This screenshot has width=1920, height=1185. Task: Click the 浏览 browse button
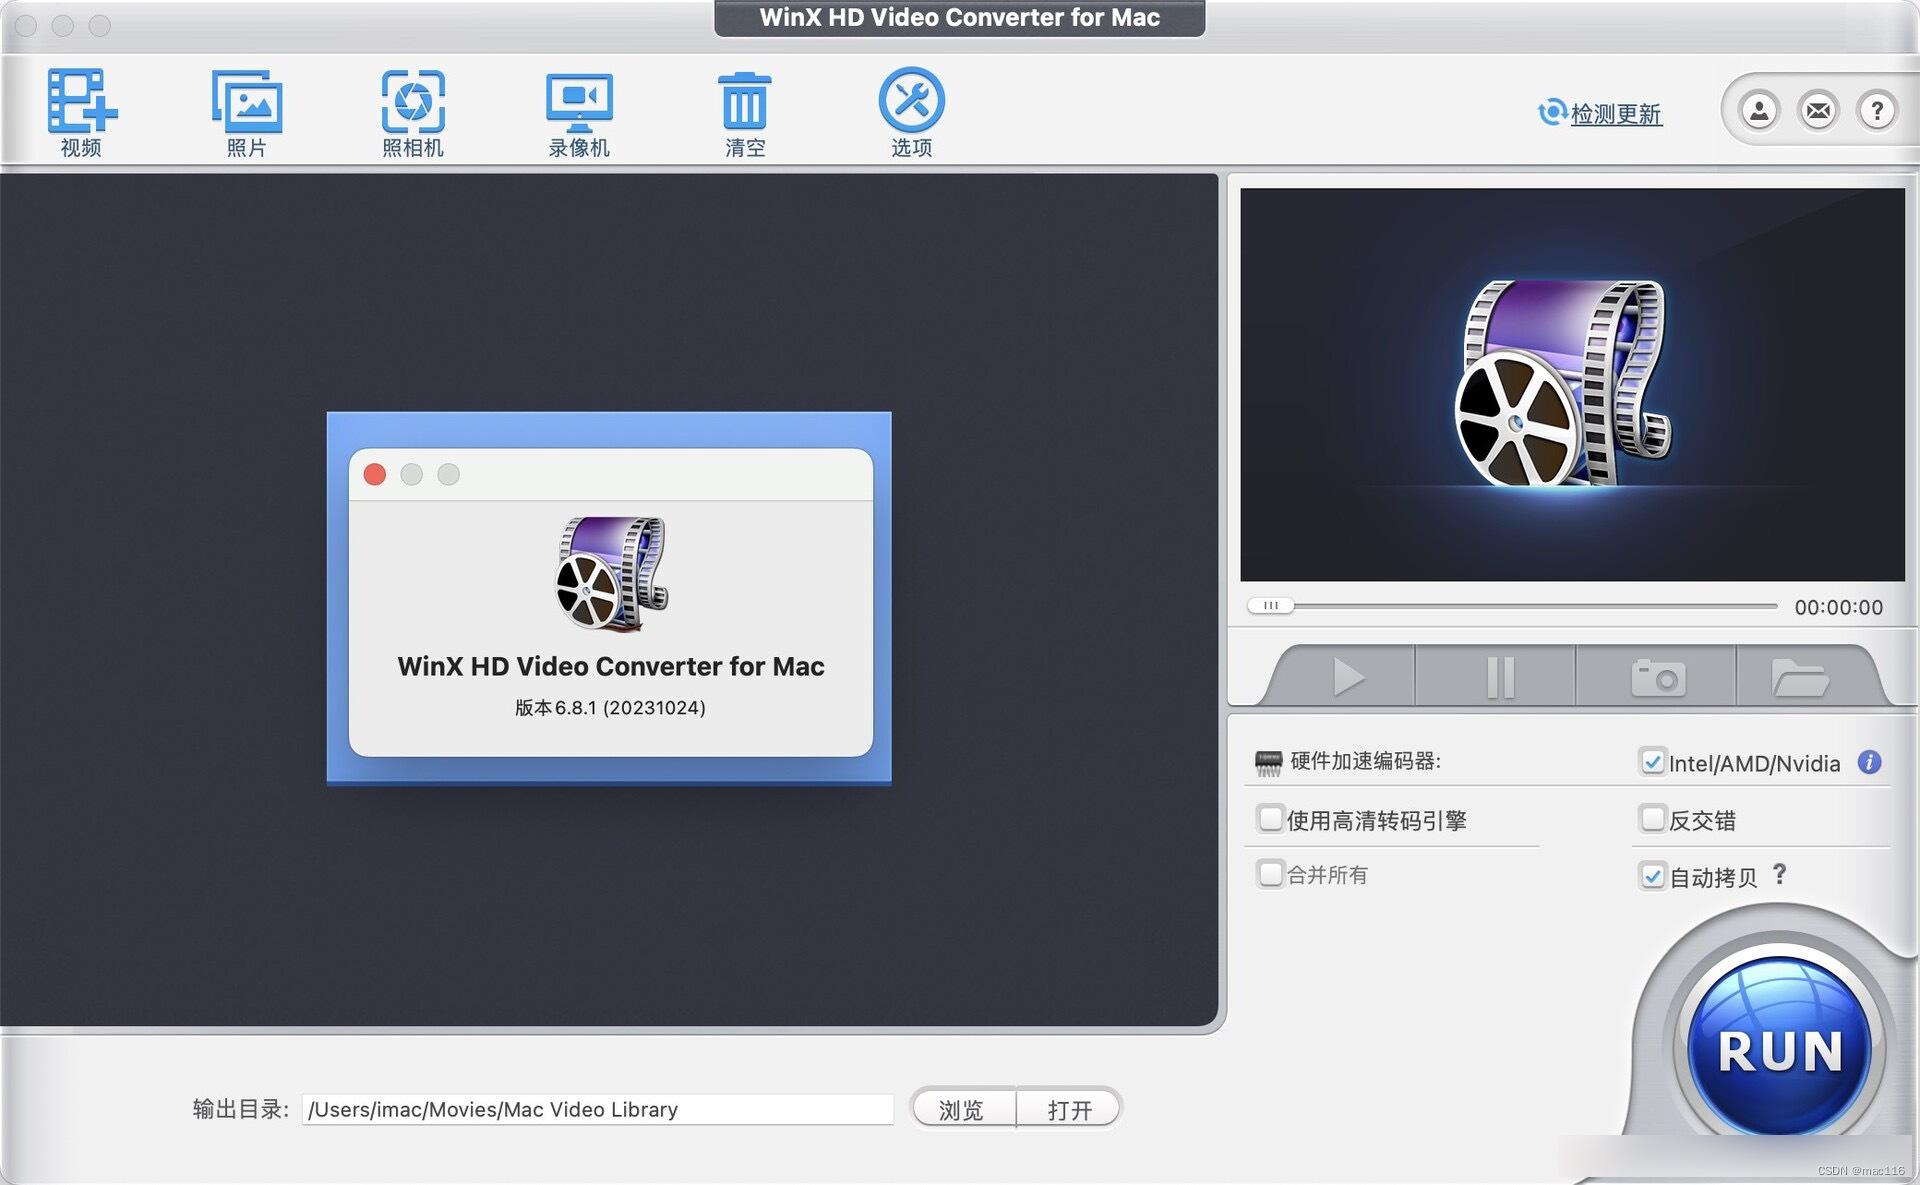point(961,1109)
